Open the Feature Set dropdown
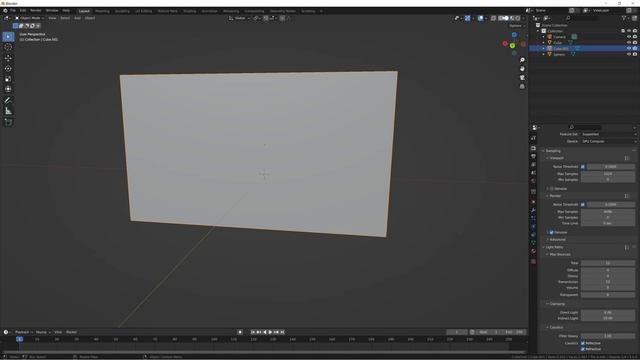 [x=608, y=134]
